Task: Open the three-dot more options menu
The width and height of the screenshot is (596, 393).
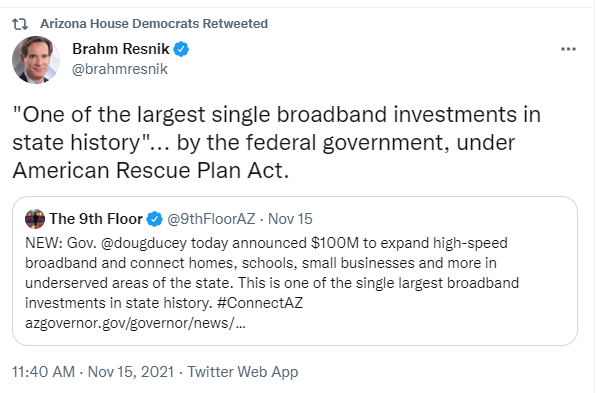Action: 568,49
